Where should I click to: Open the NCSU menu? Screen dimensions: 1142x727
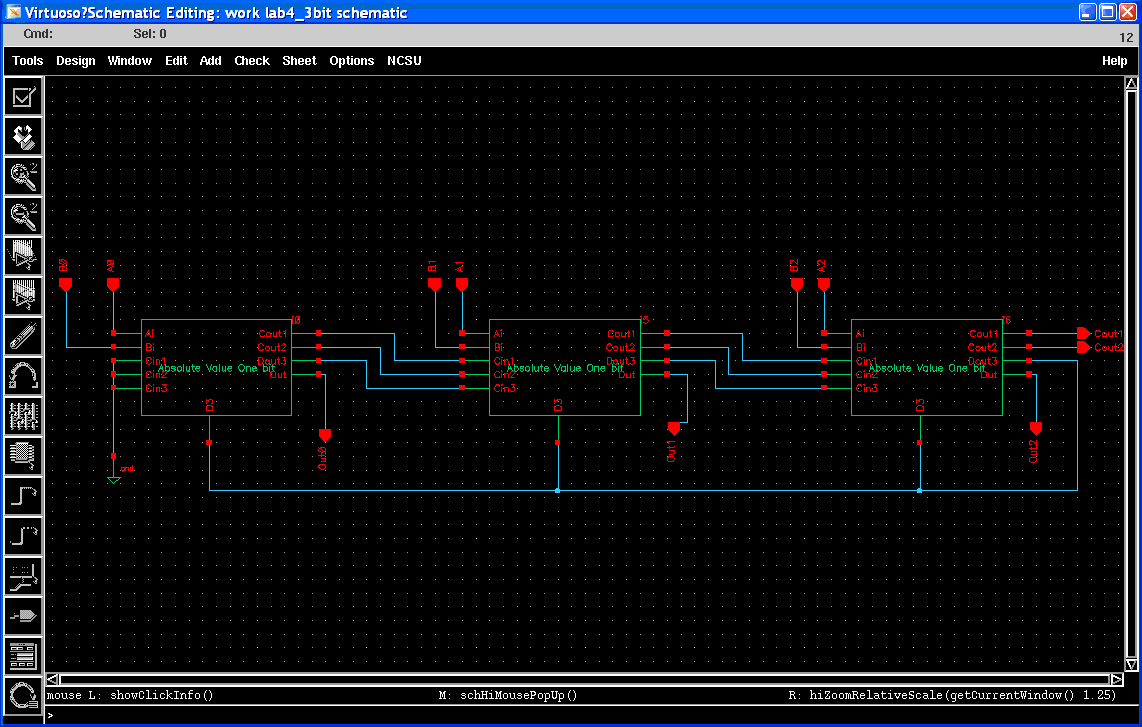point(404,61)
